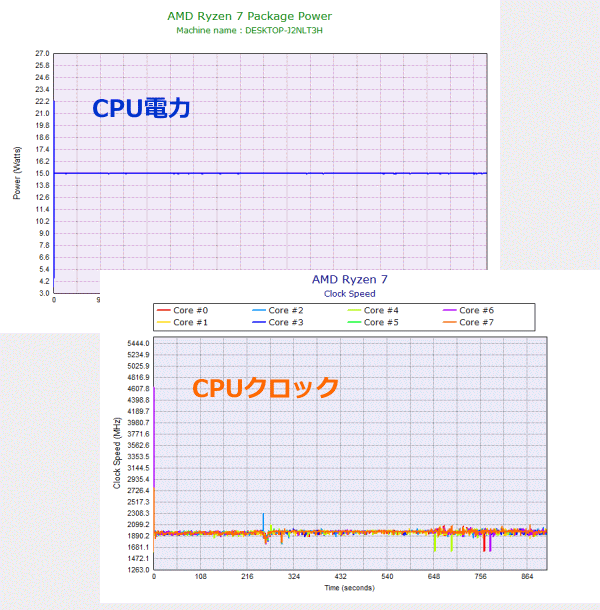Image resolution: width=600 pixels, height=610 pixels.
Task: Click the 3.0 value on power axis
Action: coord(44,293)
